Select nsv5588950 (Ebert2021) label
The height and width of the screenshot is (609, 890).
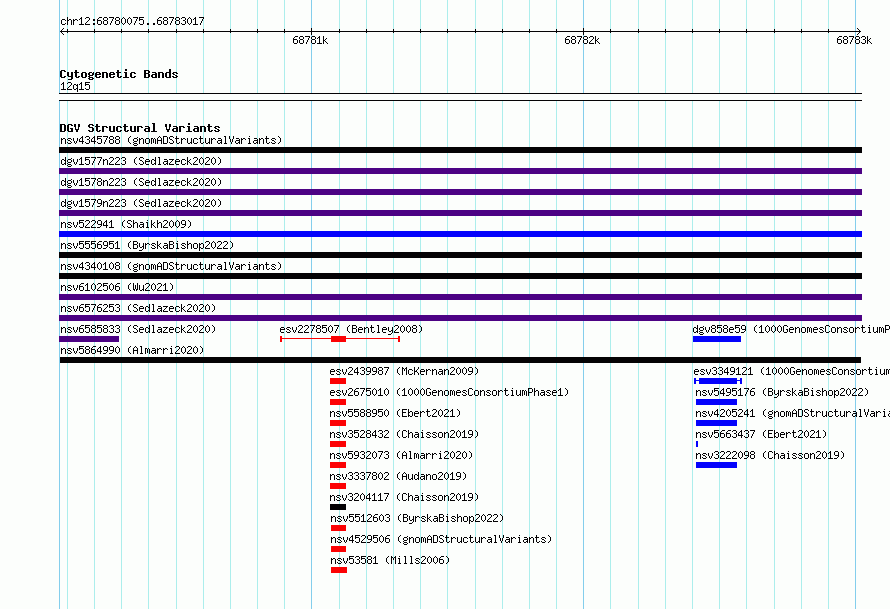395,413
